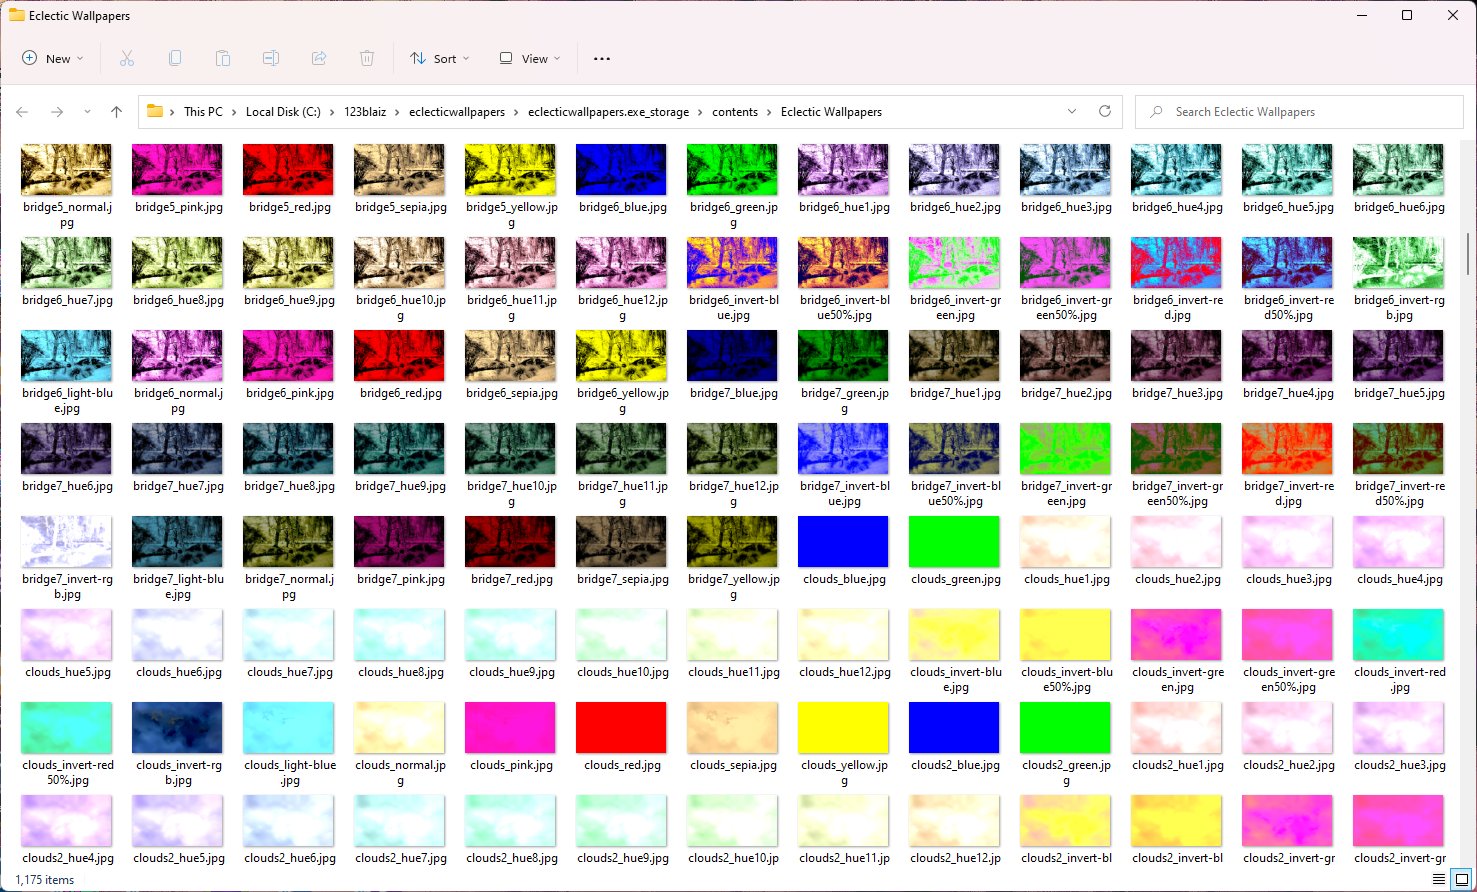1477x892 pixels.
Task: Select bridge6_light-blue.jpg thumbnail
Action: click(x=67, y=356)
